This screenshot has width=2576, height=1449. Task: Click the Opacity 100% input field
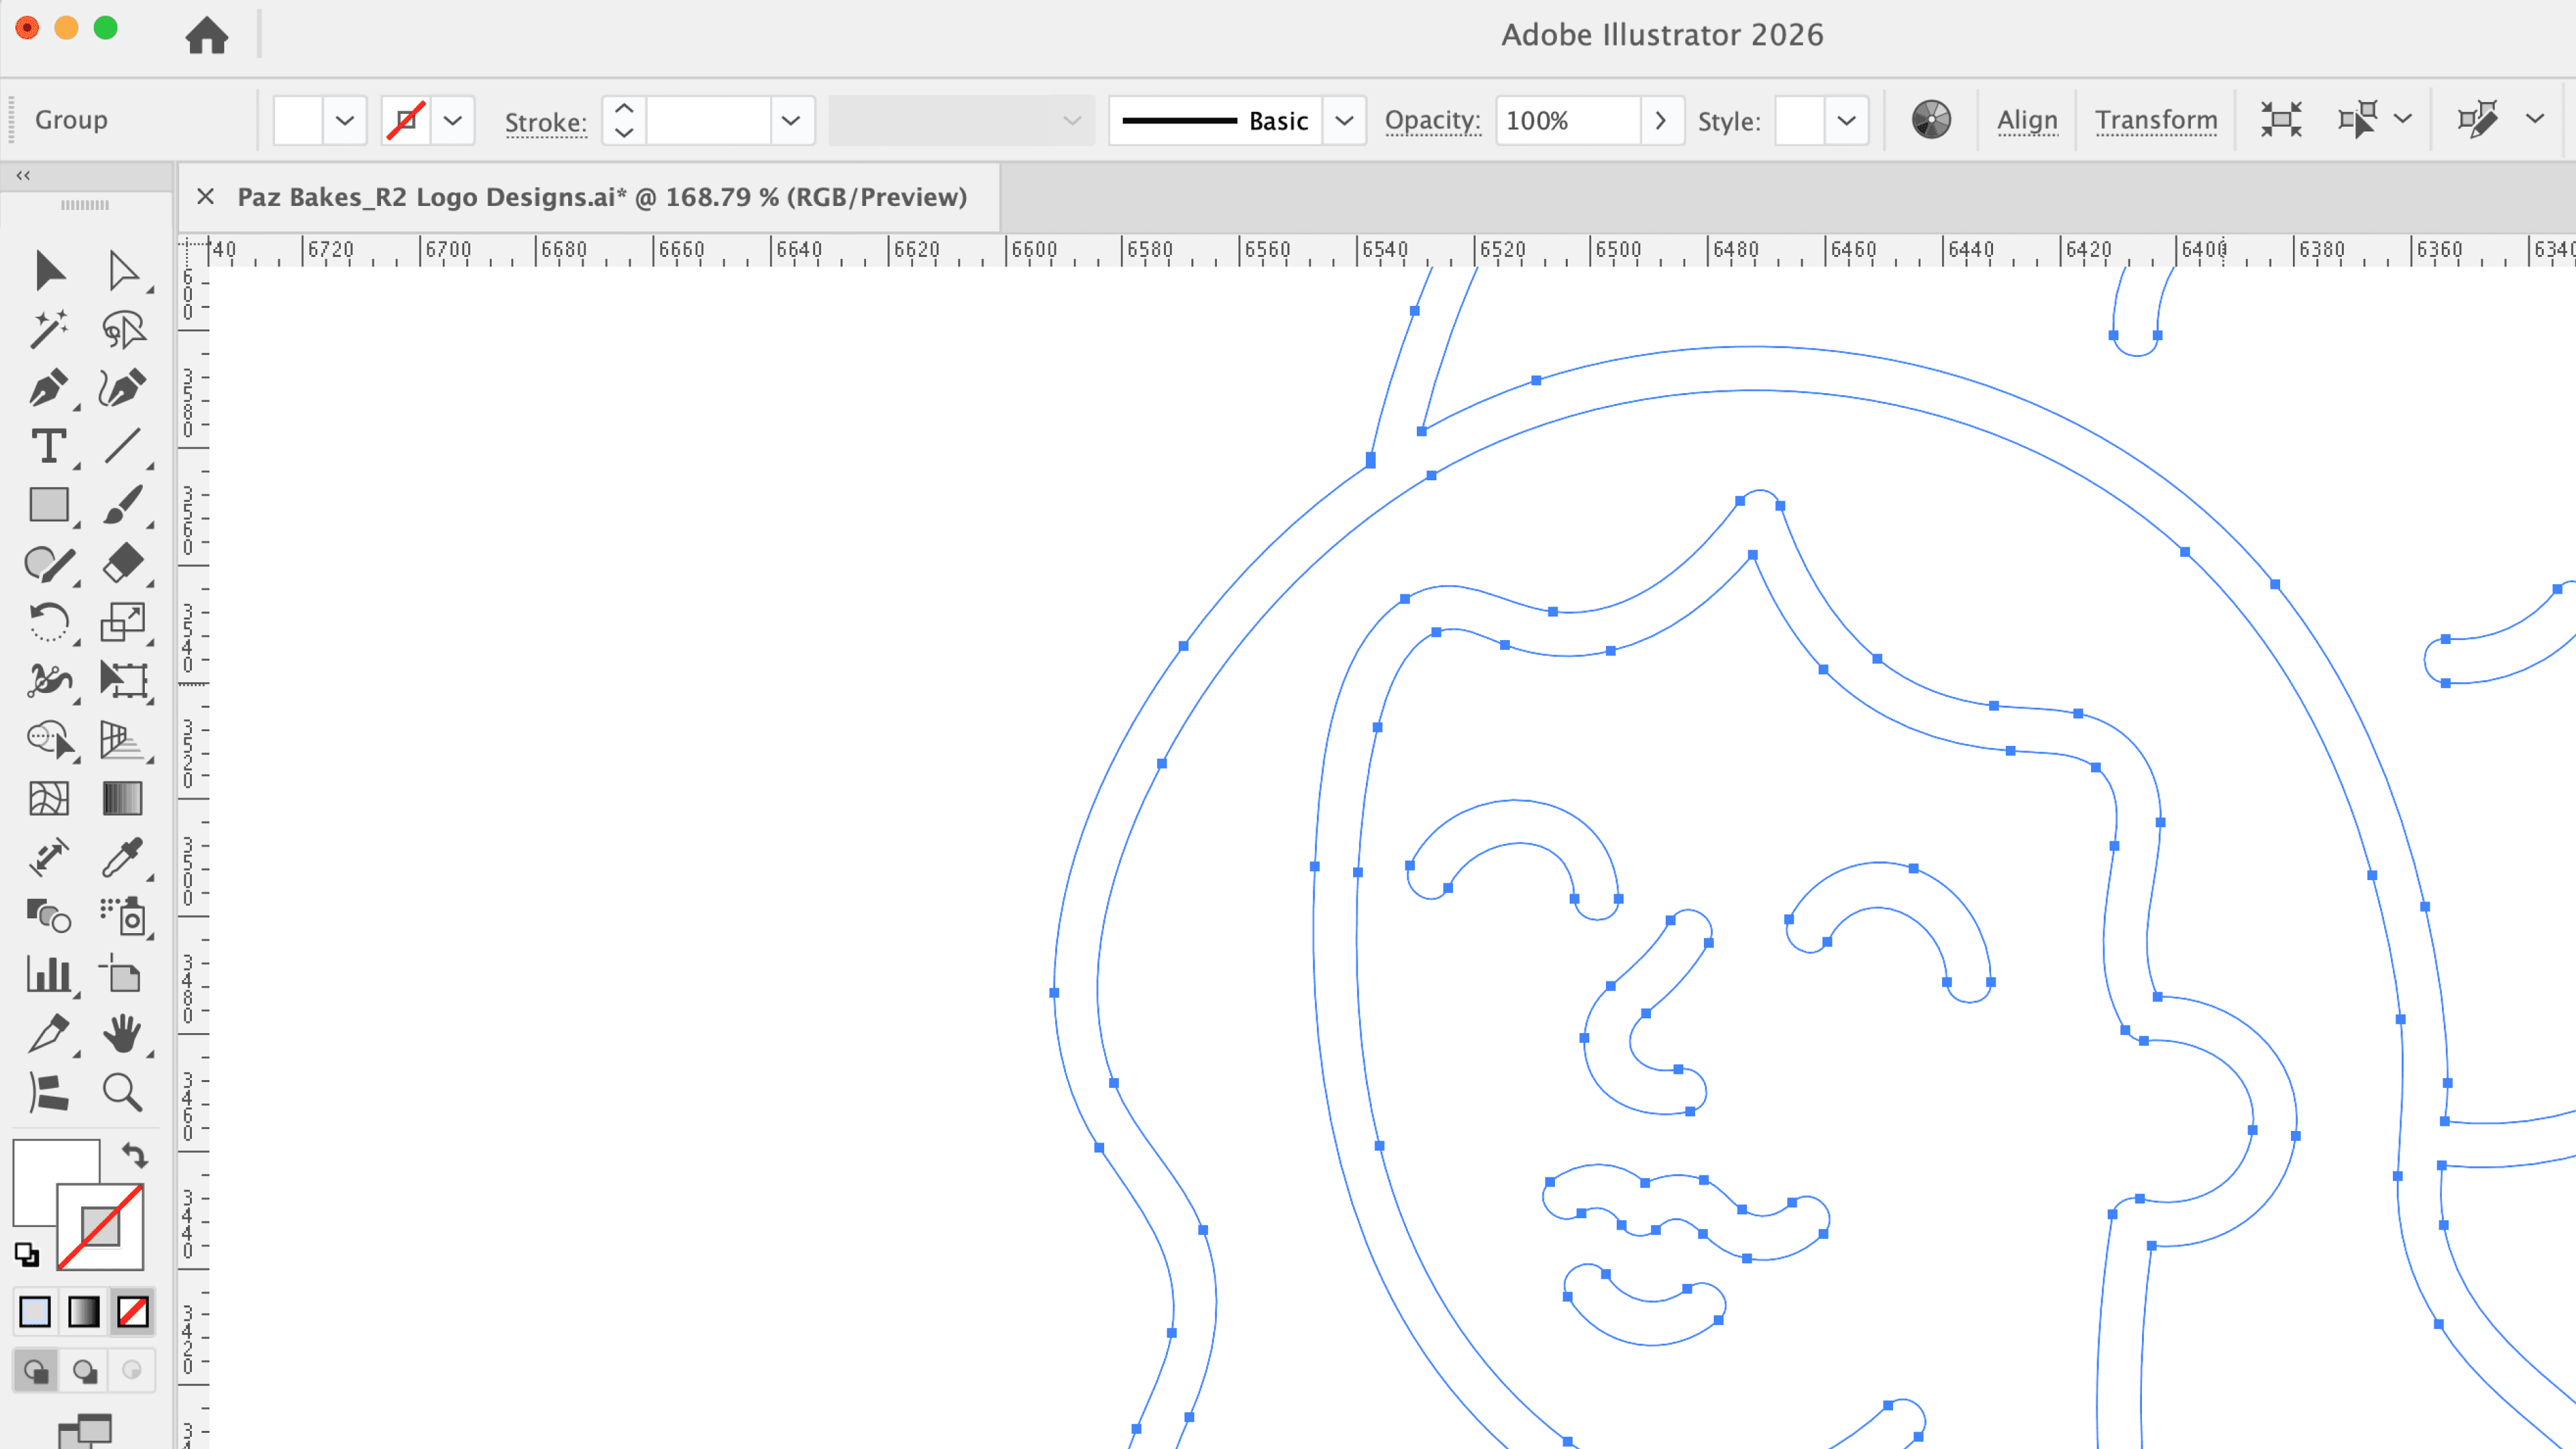pos(1566,121)
